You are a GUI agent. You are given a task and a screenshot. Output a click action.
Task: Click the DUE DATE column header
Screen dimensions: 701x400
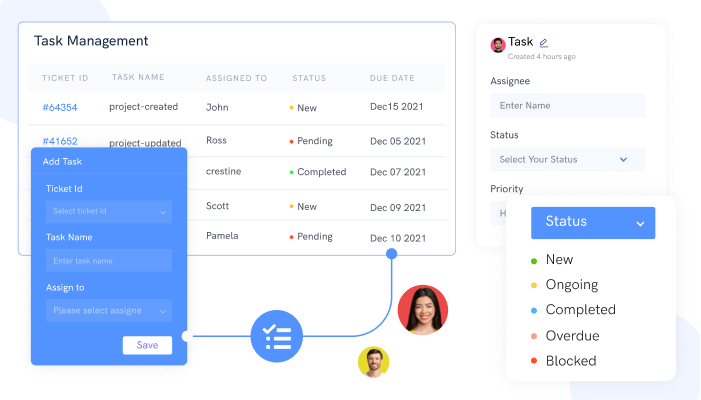click(x=392, y=78)
